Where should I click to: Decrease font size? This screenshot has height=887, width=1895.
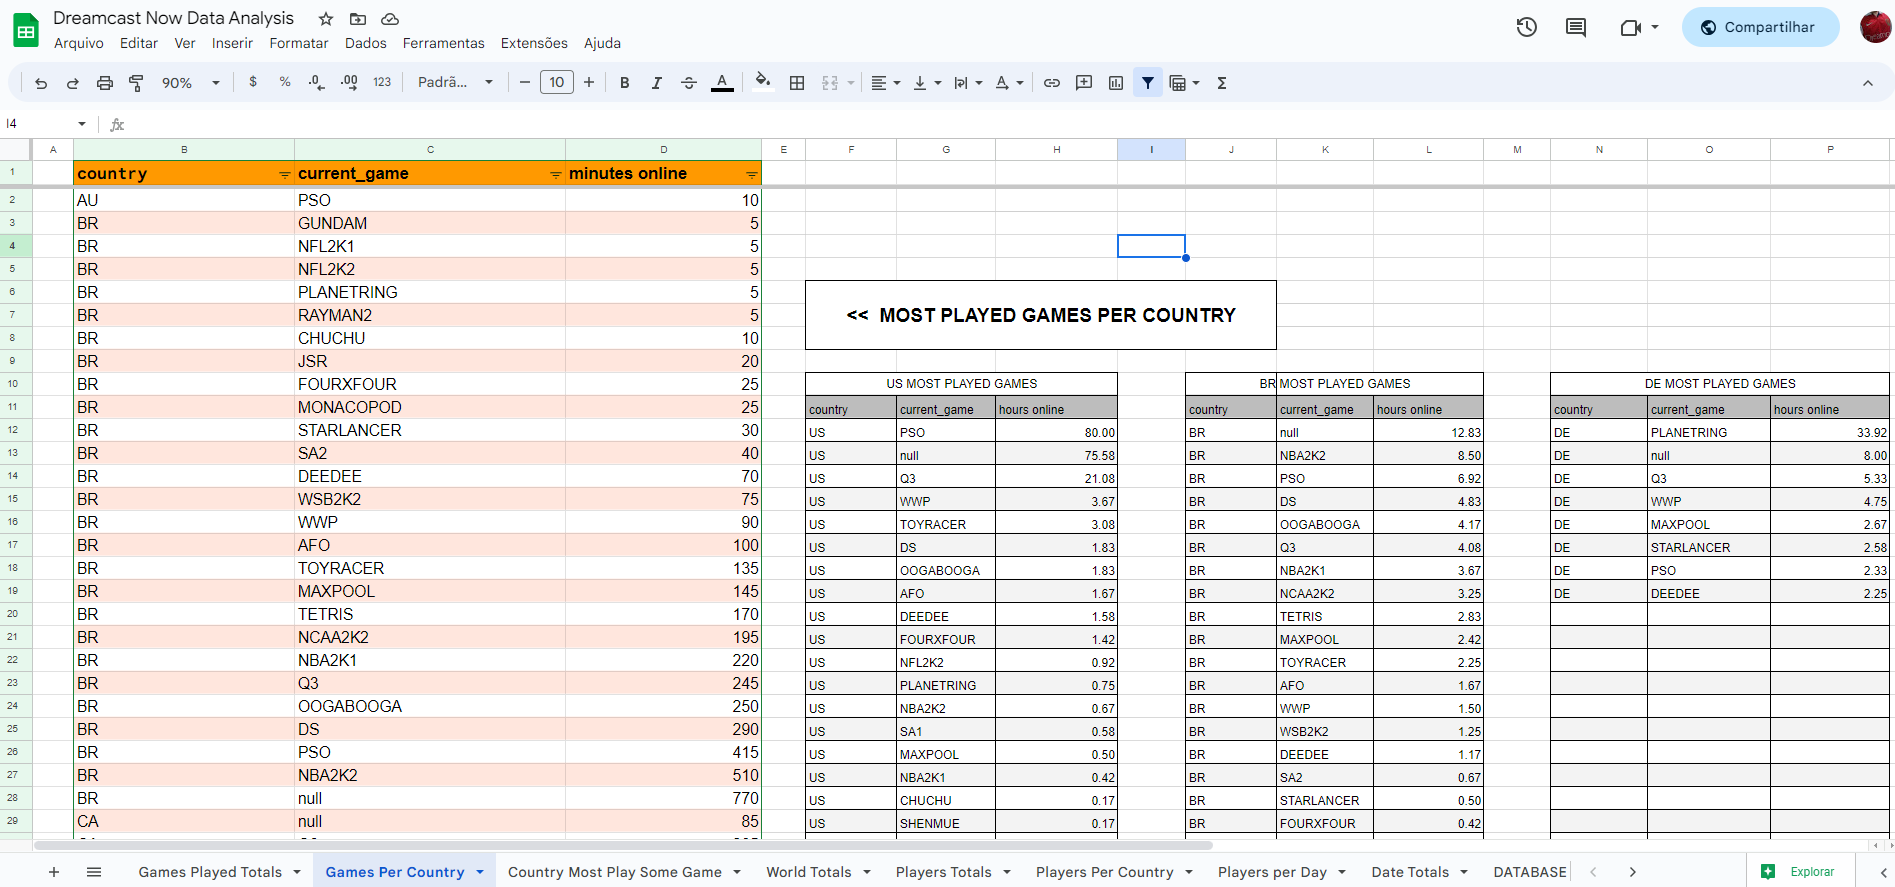[525, 83]
